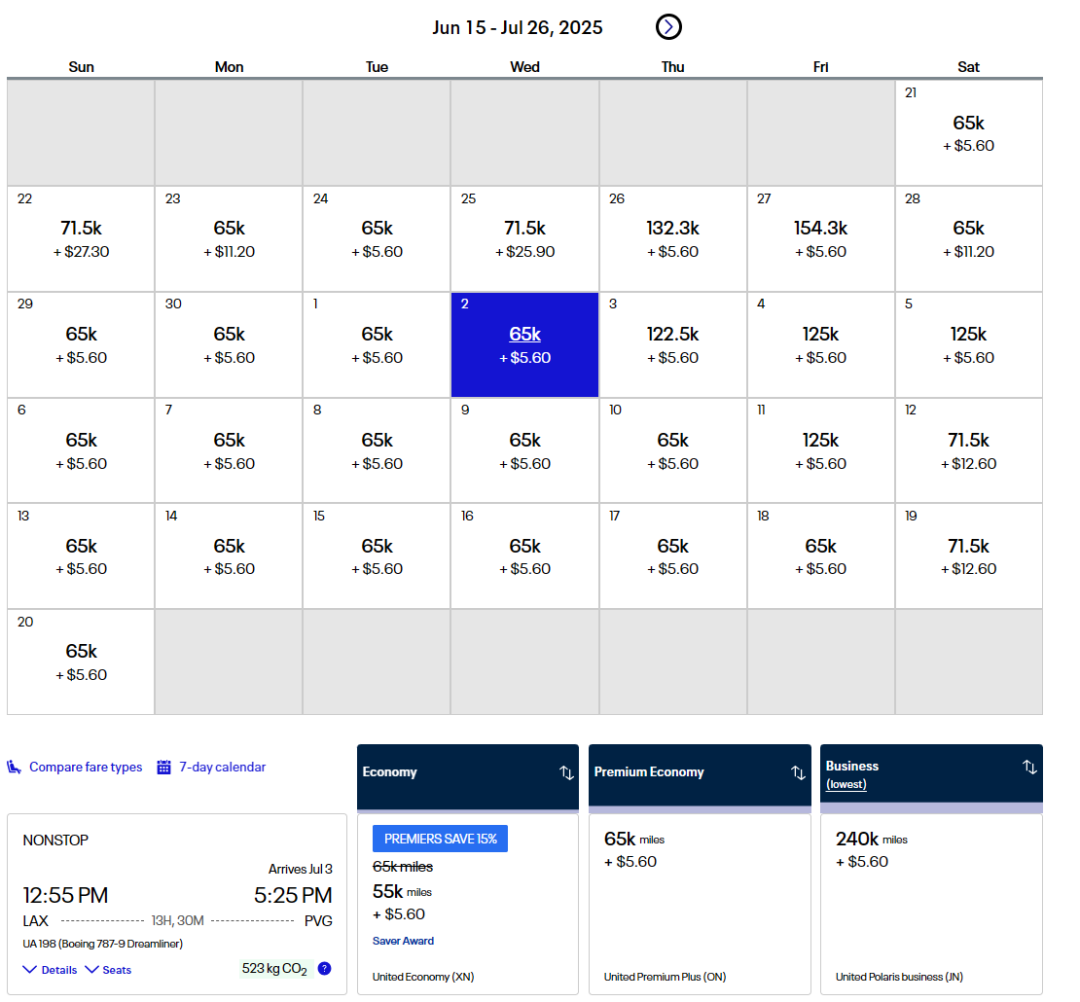Image resolution: width=1080 pixels, height=1002 pixels.
Task: Open the 7-day calendar view
Action: (222, 767)
